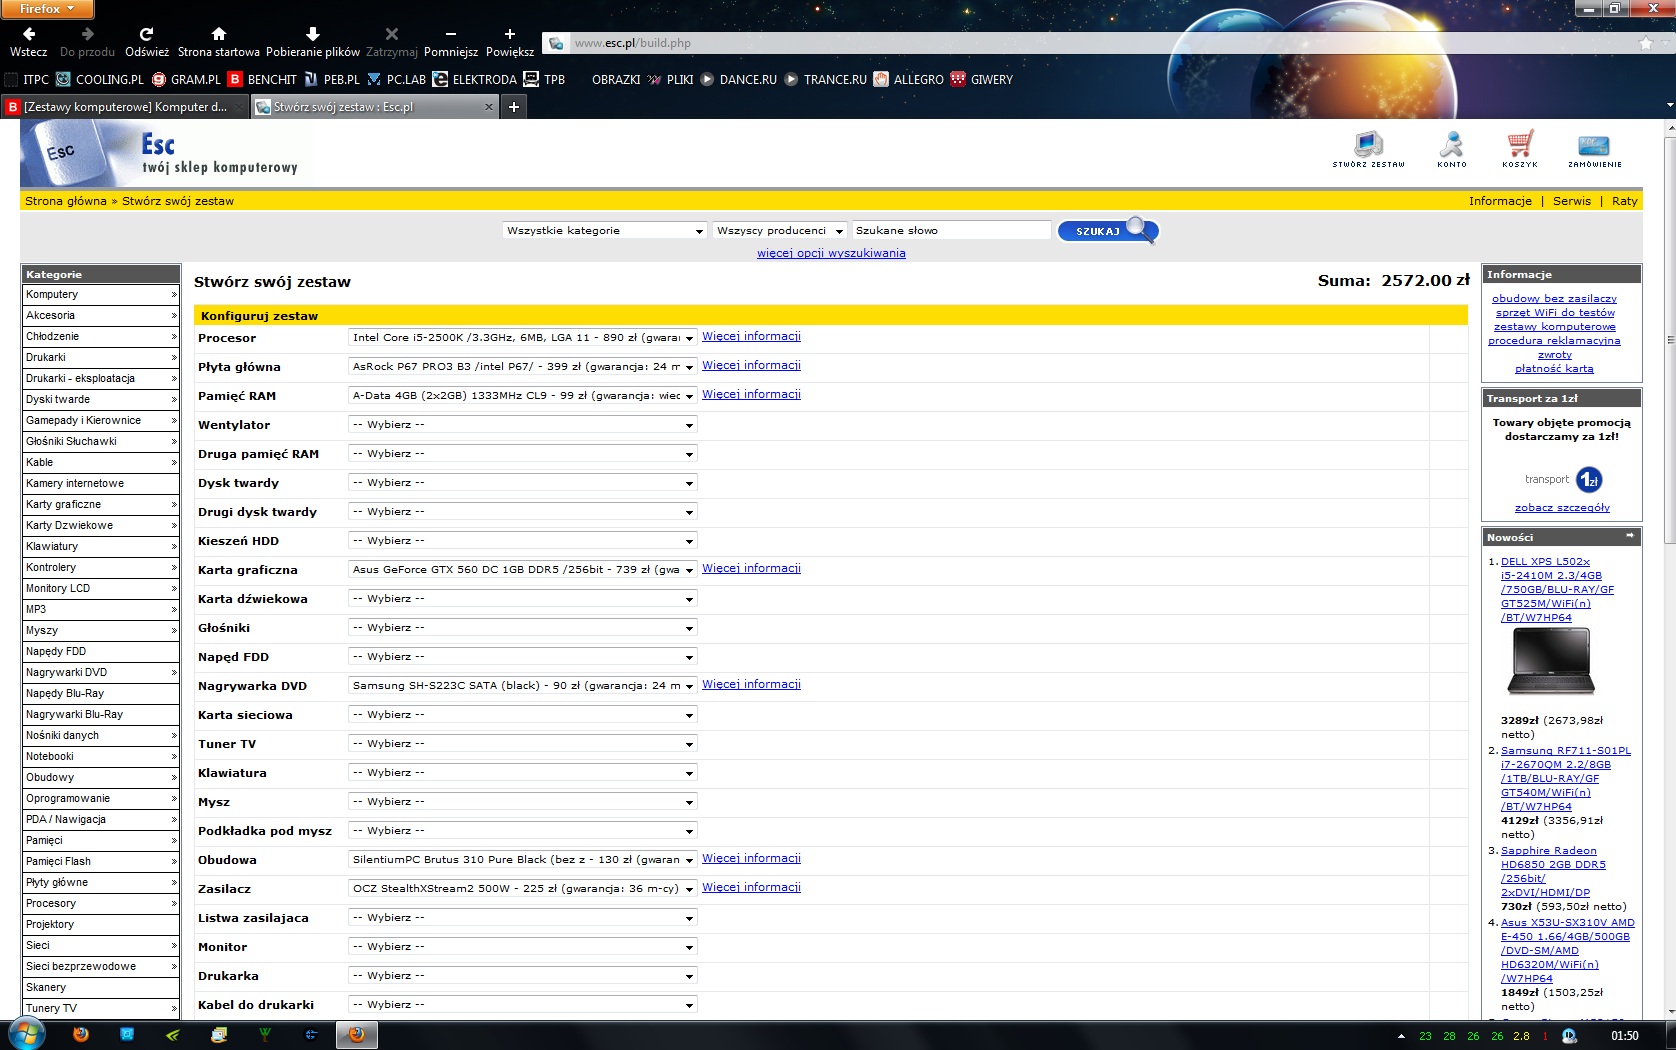This screenshot has height=1050, width=1676.
Task: Click the Strona główna breadcrumb link
Action: click(x=66, y=201)
